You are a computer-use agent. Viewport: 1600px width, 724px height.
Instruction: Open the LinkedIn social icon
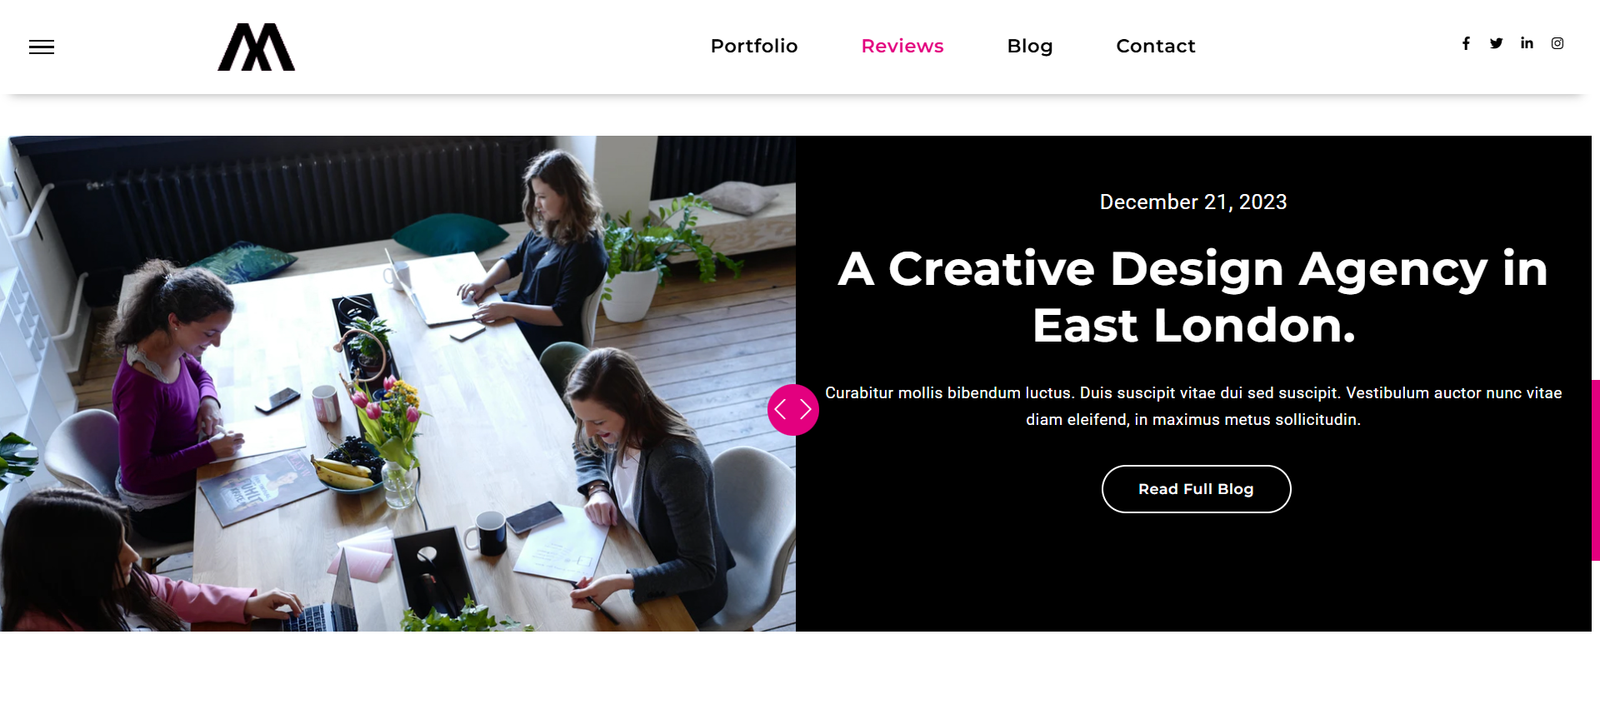click(1527, 43)
